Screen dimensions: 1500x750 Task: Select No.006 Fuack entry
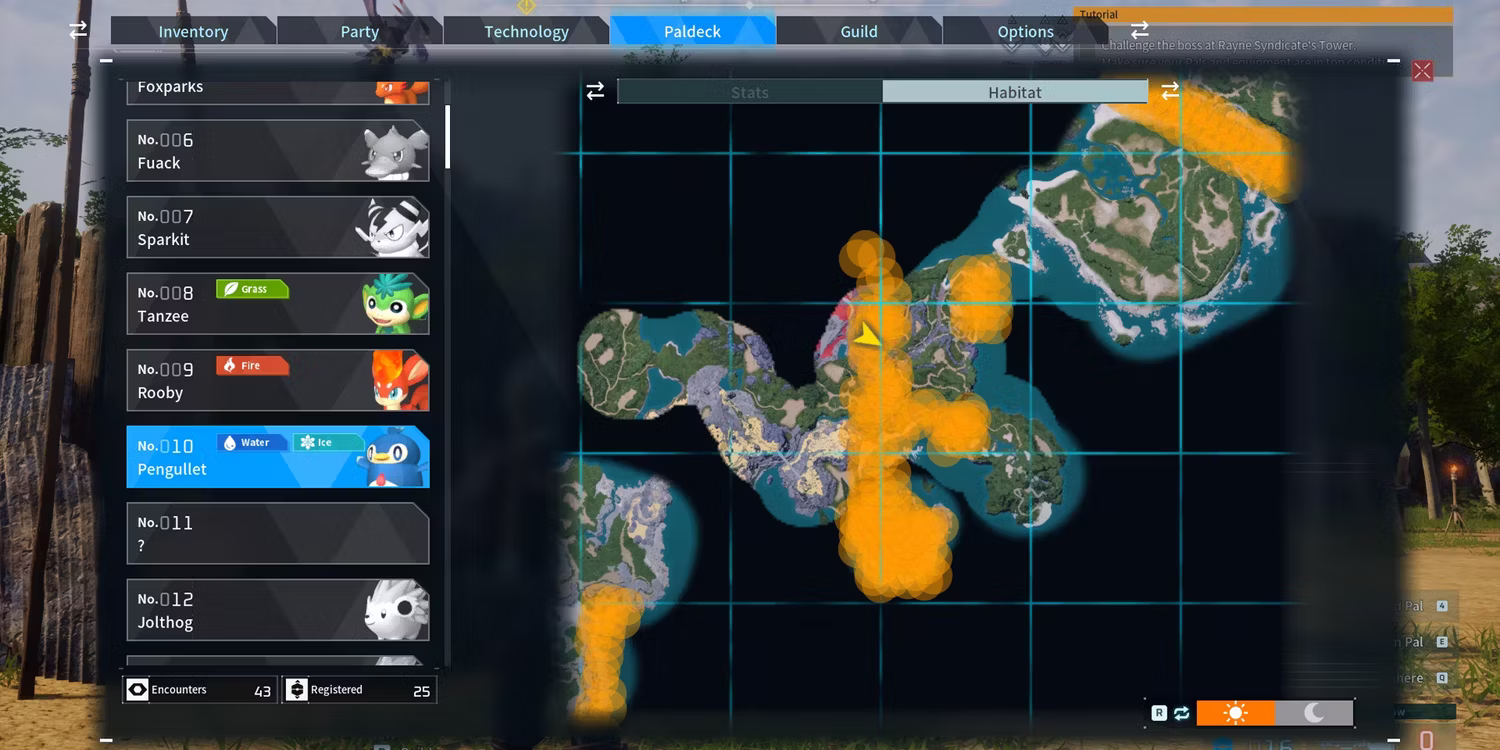278,151
